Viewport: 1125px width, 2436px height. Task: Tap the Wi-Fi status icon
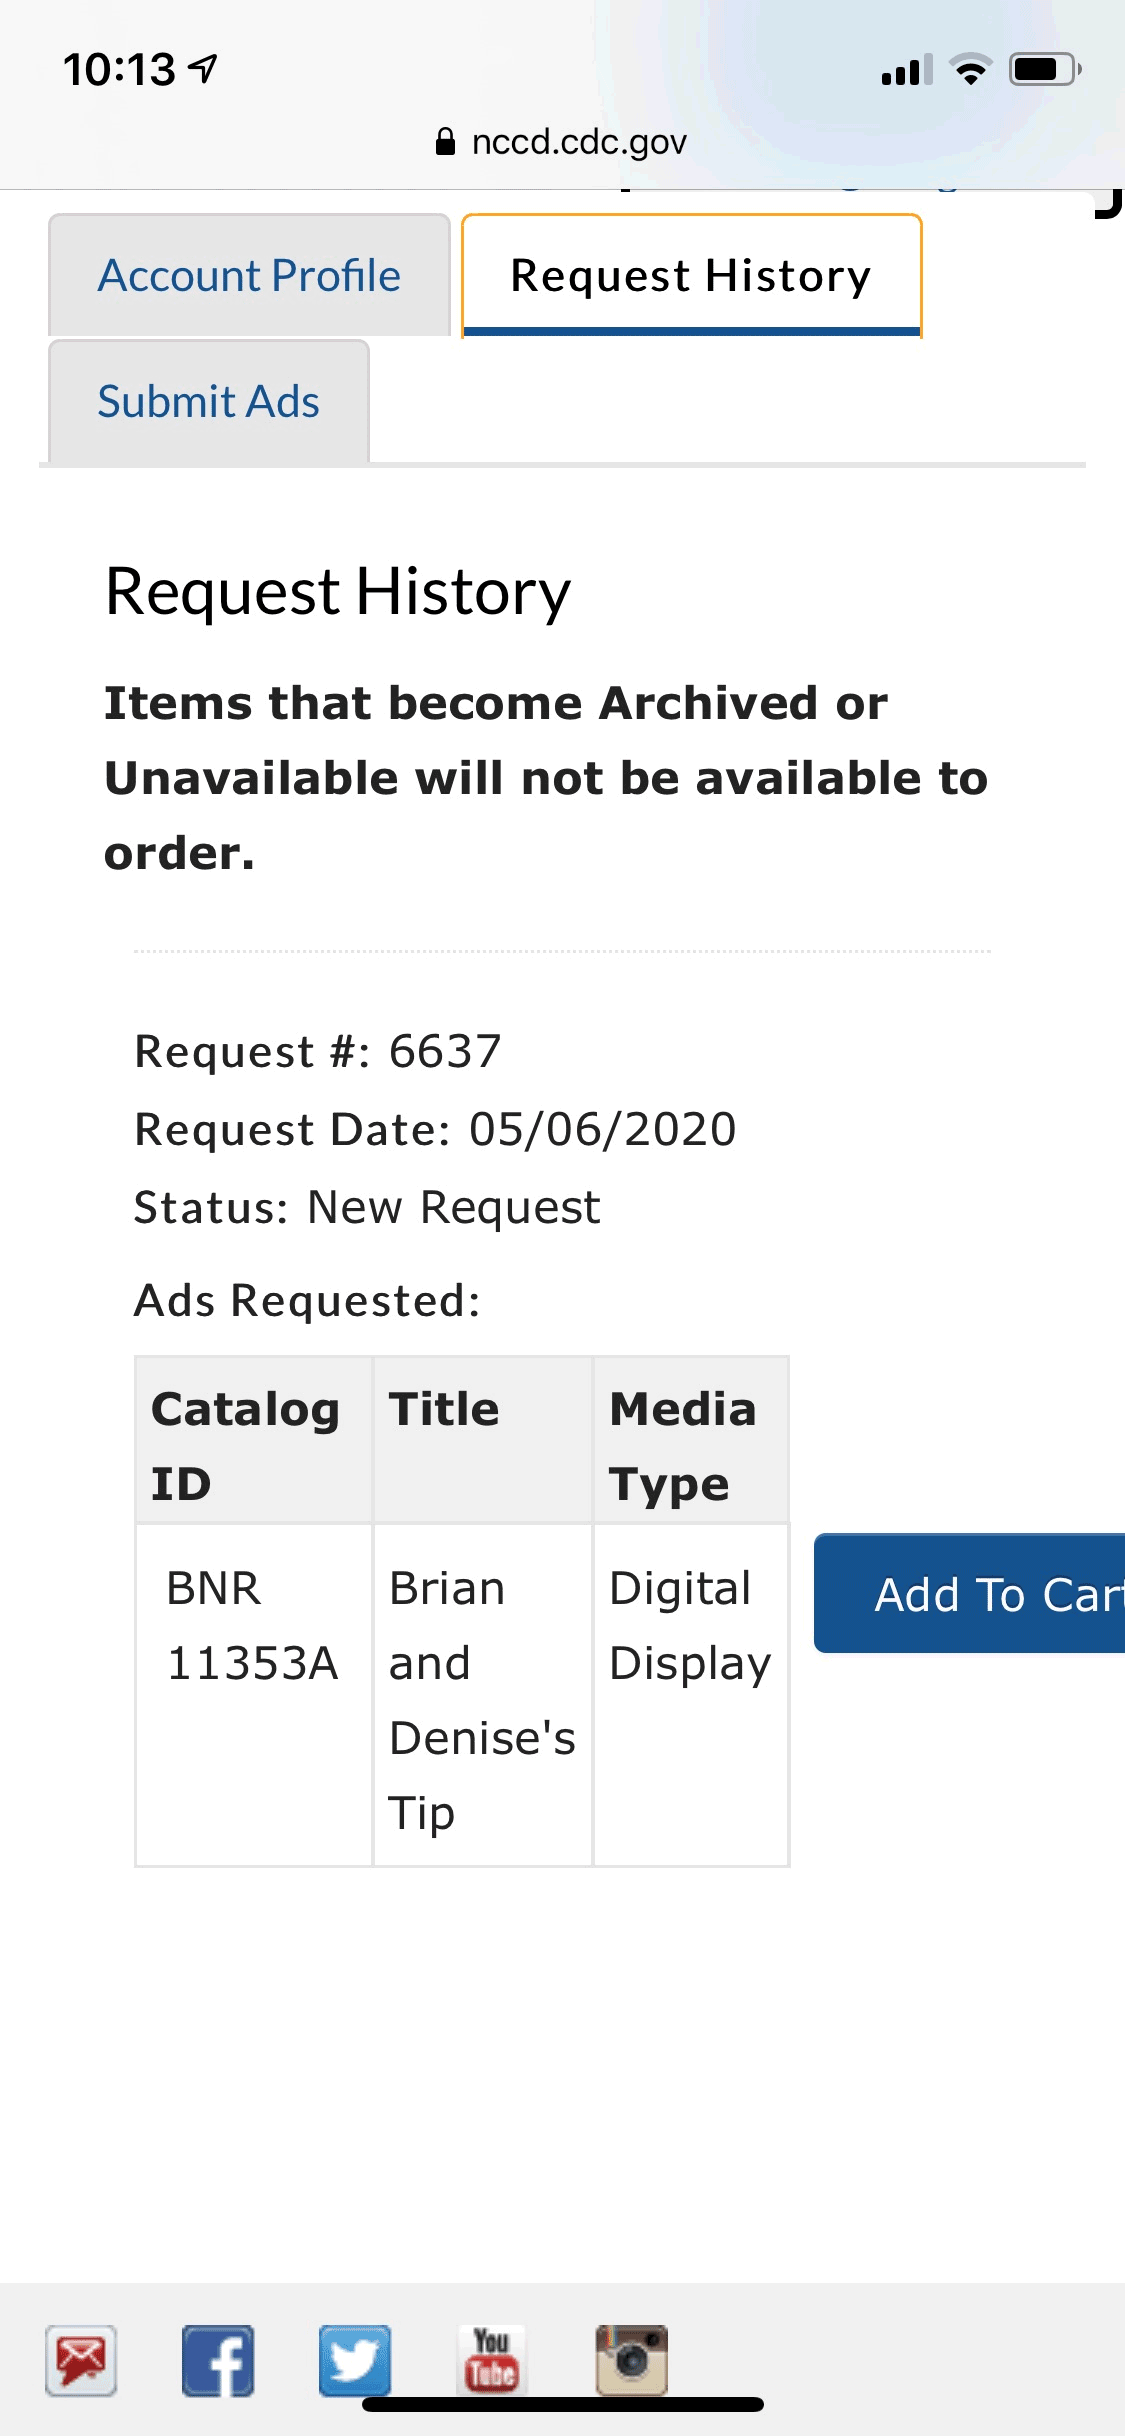tap(969, 70)
